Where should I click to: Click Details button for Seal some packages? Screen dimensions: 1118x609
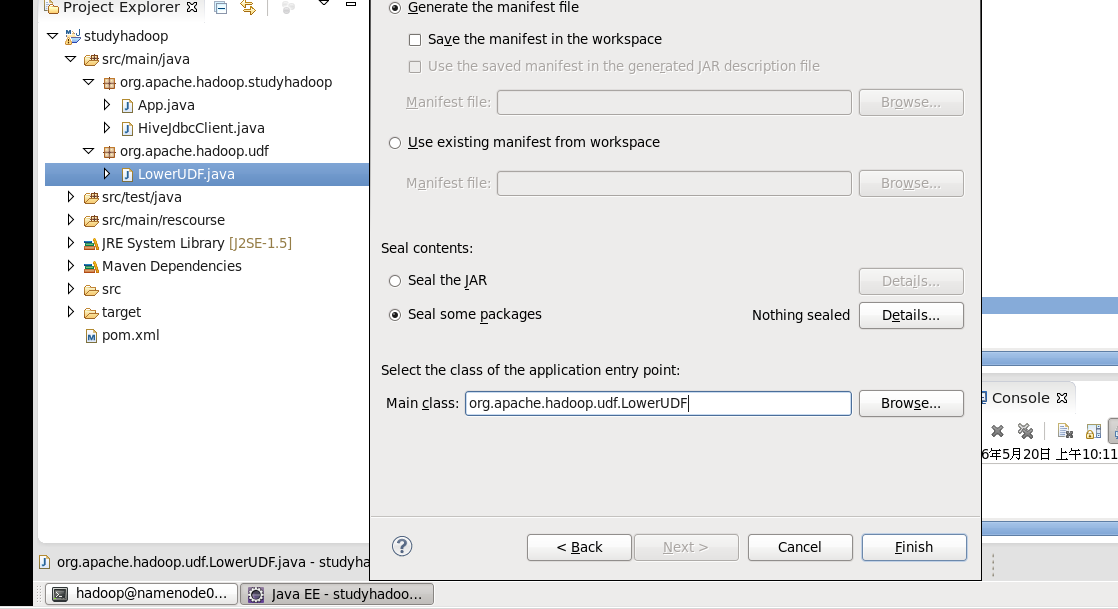(911, 315)
